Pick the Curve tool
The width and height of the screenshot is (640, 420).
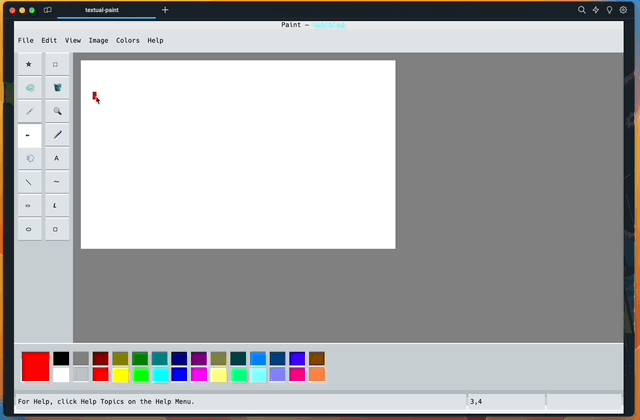point(56,182)
